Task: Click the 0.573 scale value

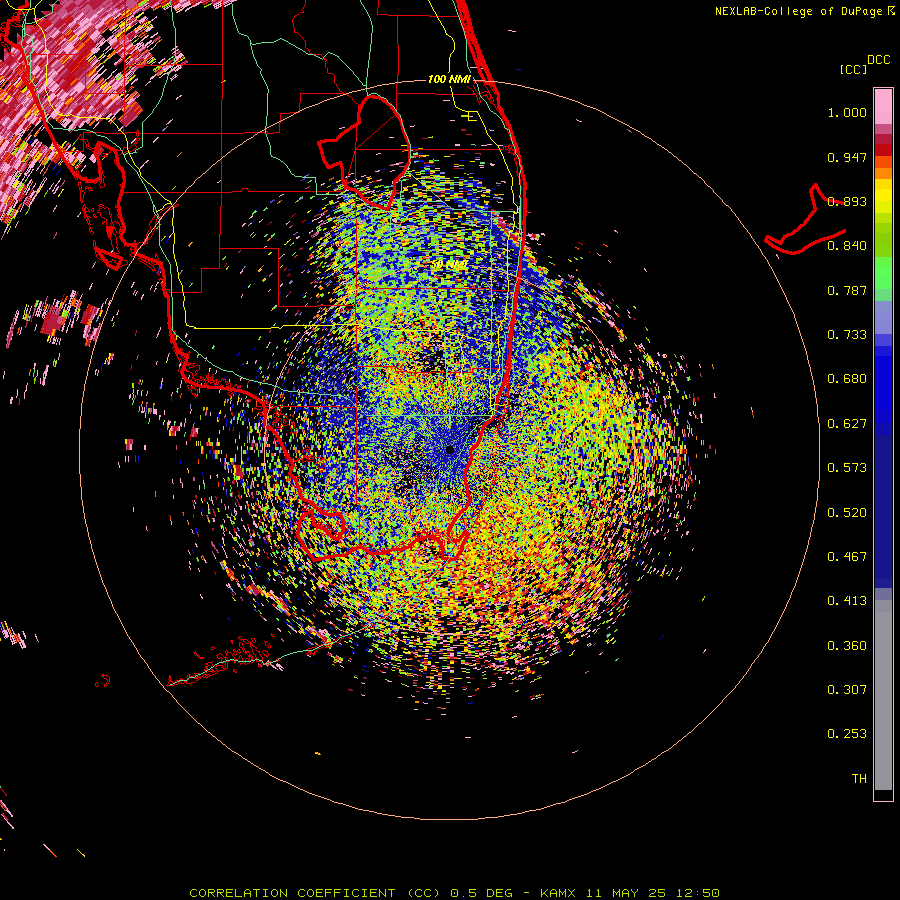Action: click(847, 468)
